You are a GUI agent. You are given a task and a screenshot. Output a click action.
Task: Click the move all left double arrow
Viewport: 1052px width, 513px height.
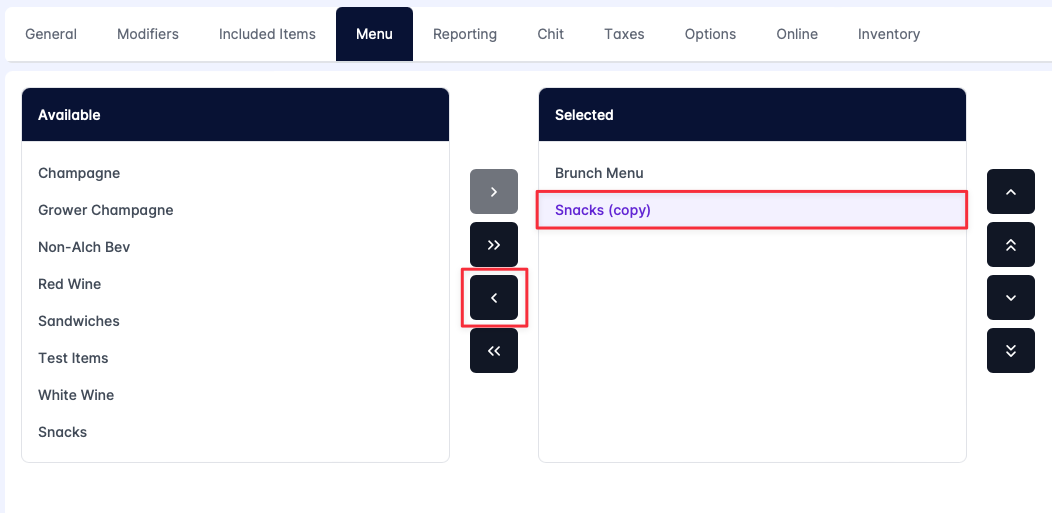pos(494,351)
